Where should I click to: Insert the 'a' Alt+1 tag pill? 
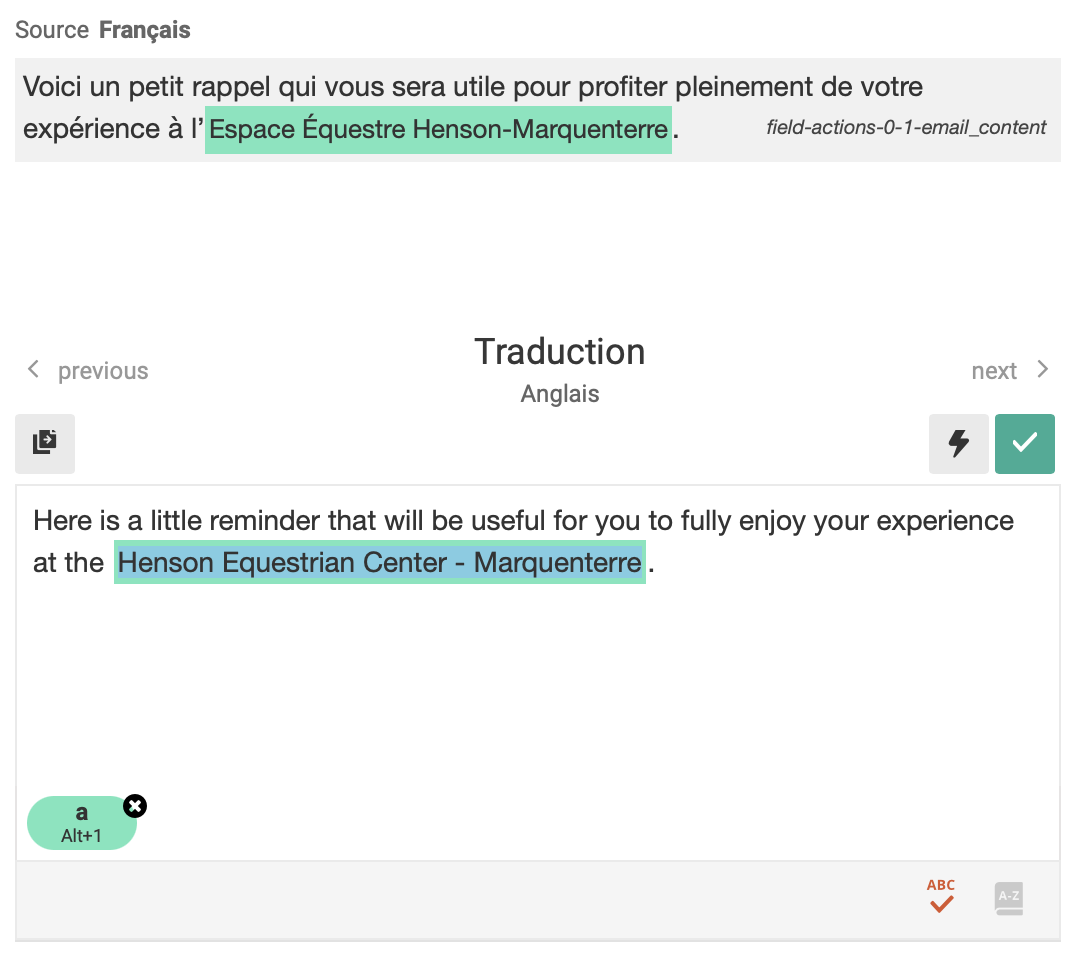82,823
